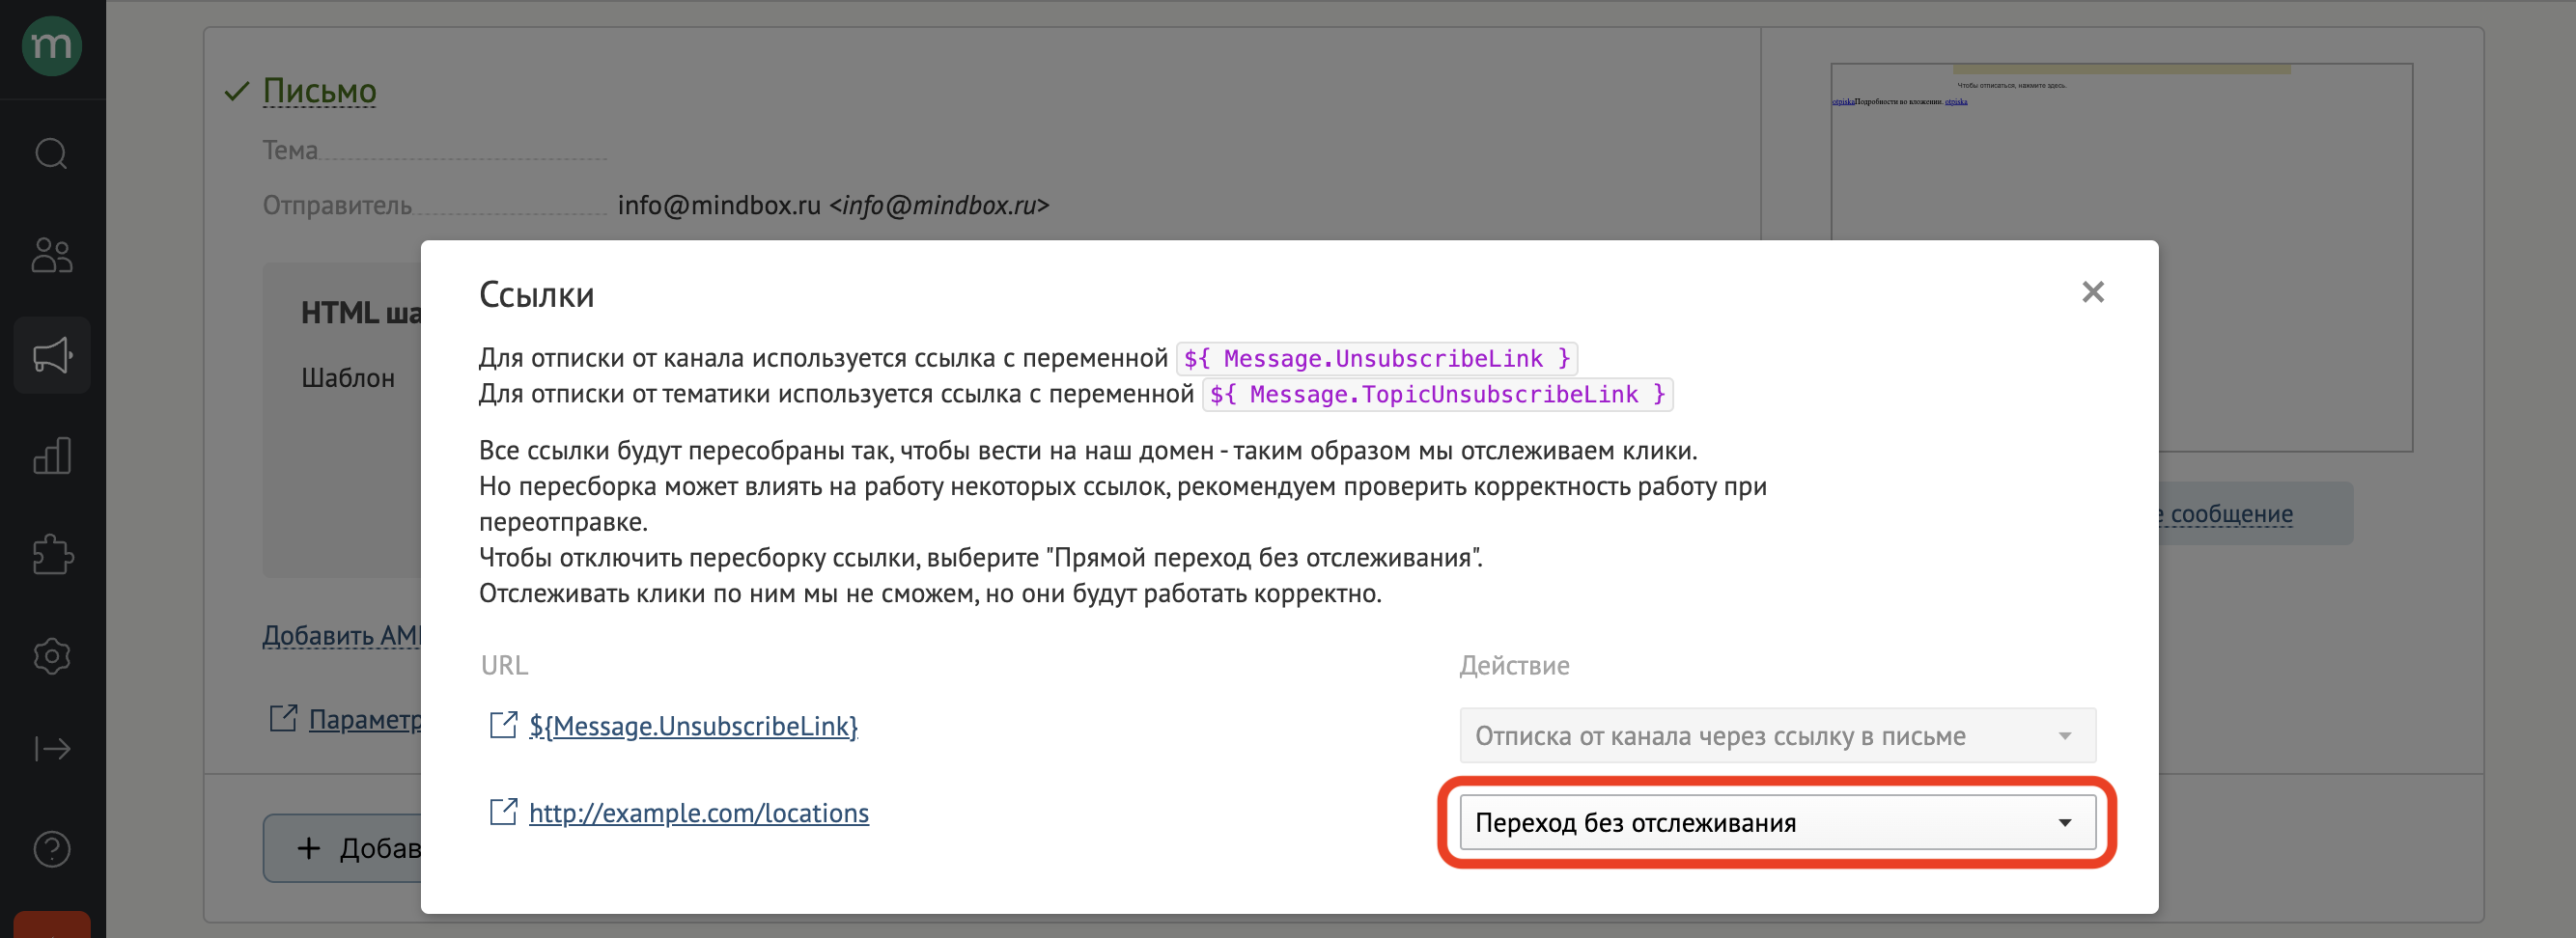The height and width of the screenshot is (938, 2576).
Task: Click the ${ Message.UnsubscribeLink } variable code
Action: tap(1376, 358)
